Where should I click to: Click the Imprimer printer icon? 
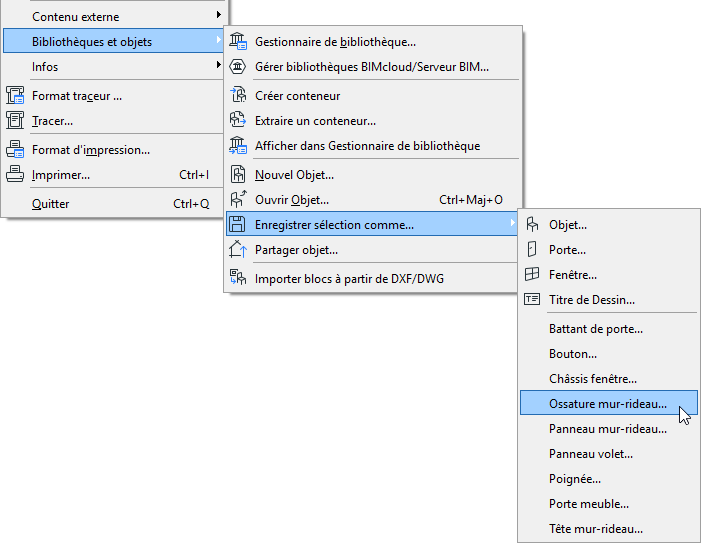[15, 175]
